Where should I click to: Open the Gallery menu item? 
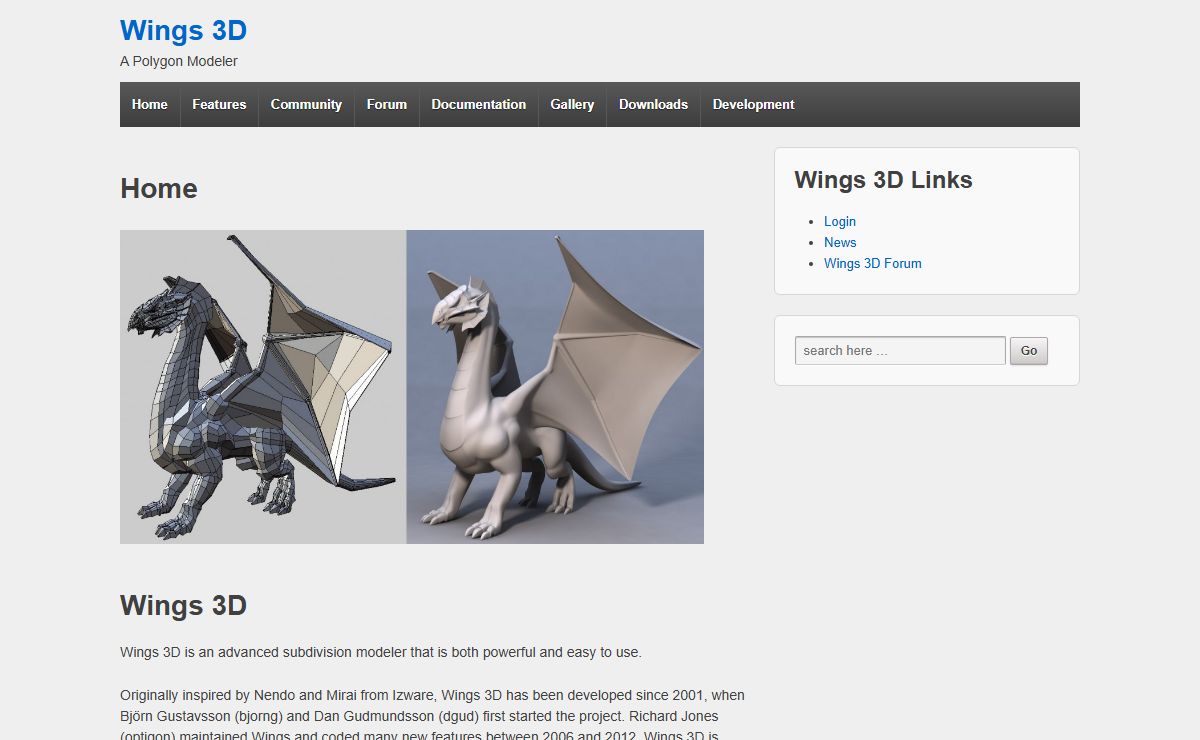[x=572, y=104]
